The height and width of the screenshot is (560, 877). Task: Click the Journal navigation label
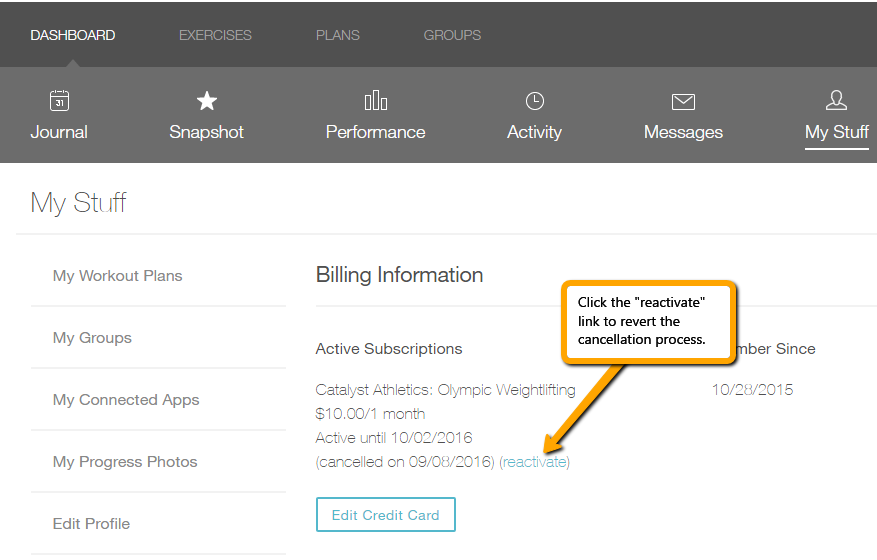(59, 132)
